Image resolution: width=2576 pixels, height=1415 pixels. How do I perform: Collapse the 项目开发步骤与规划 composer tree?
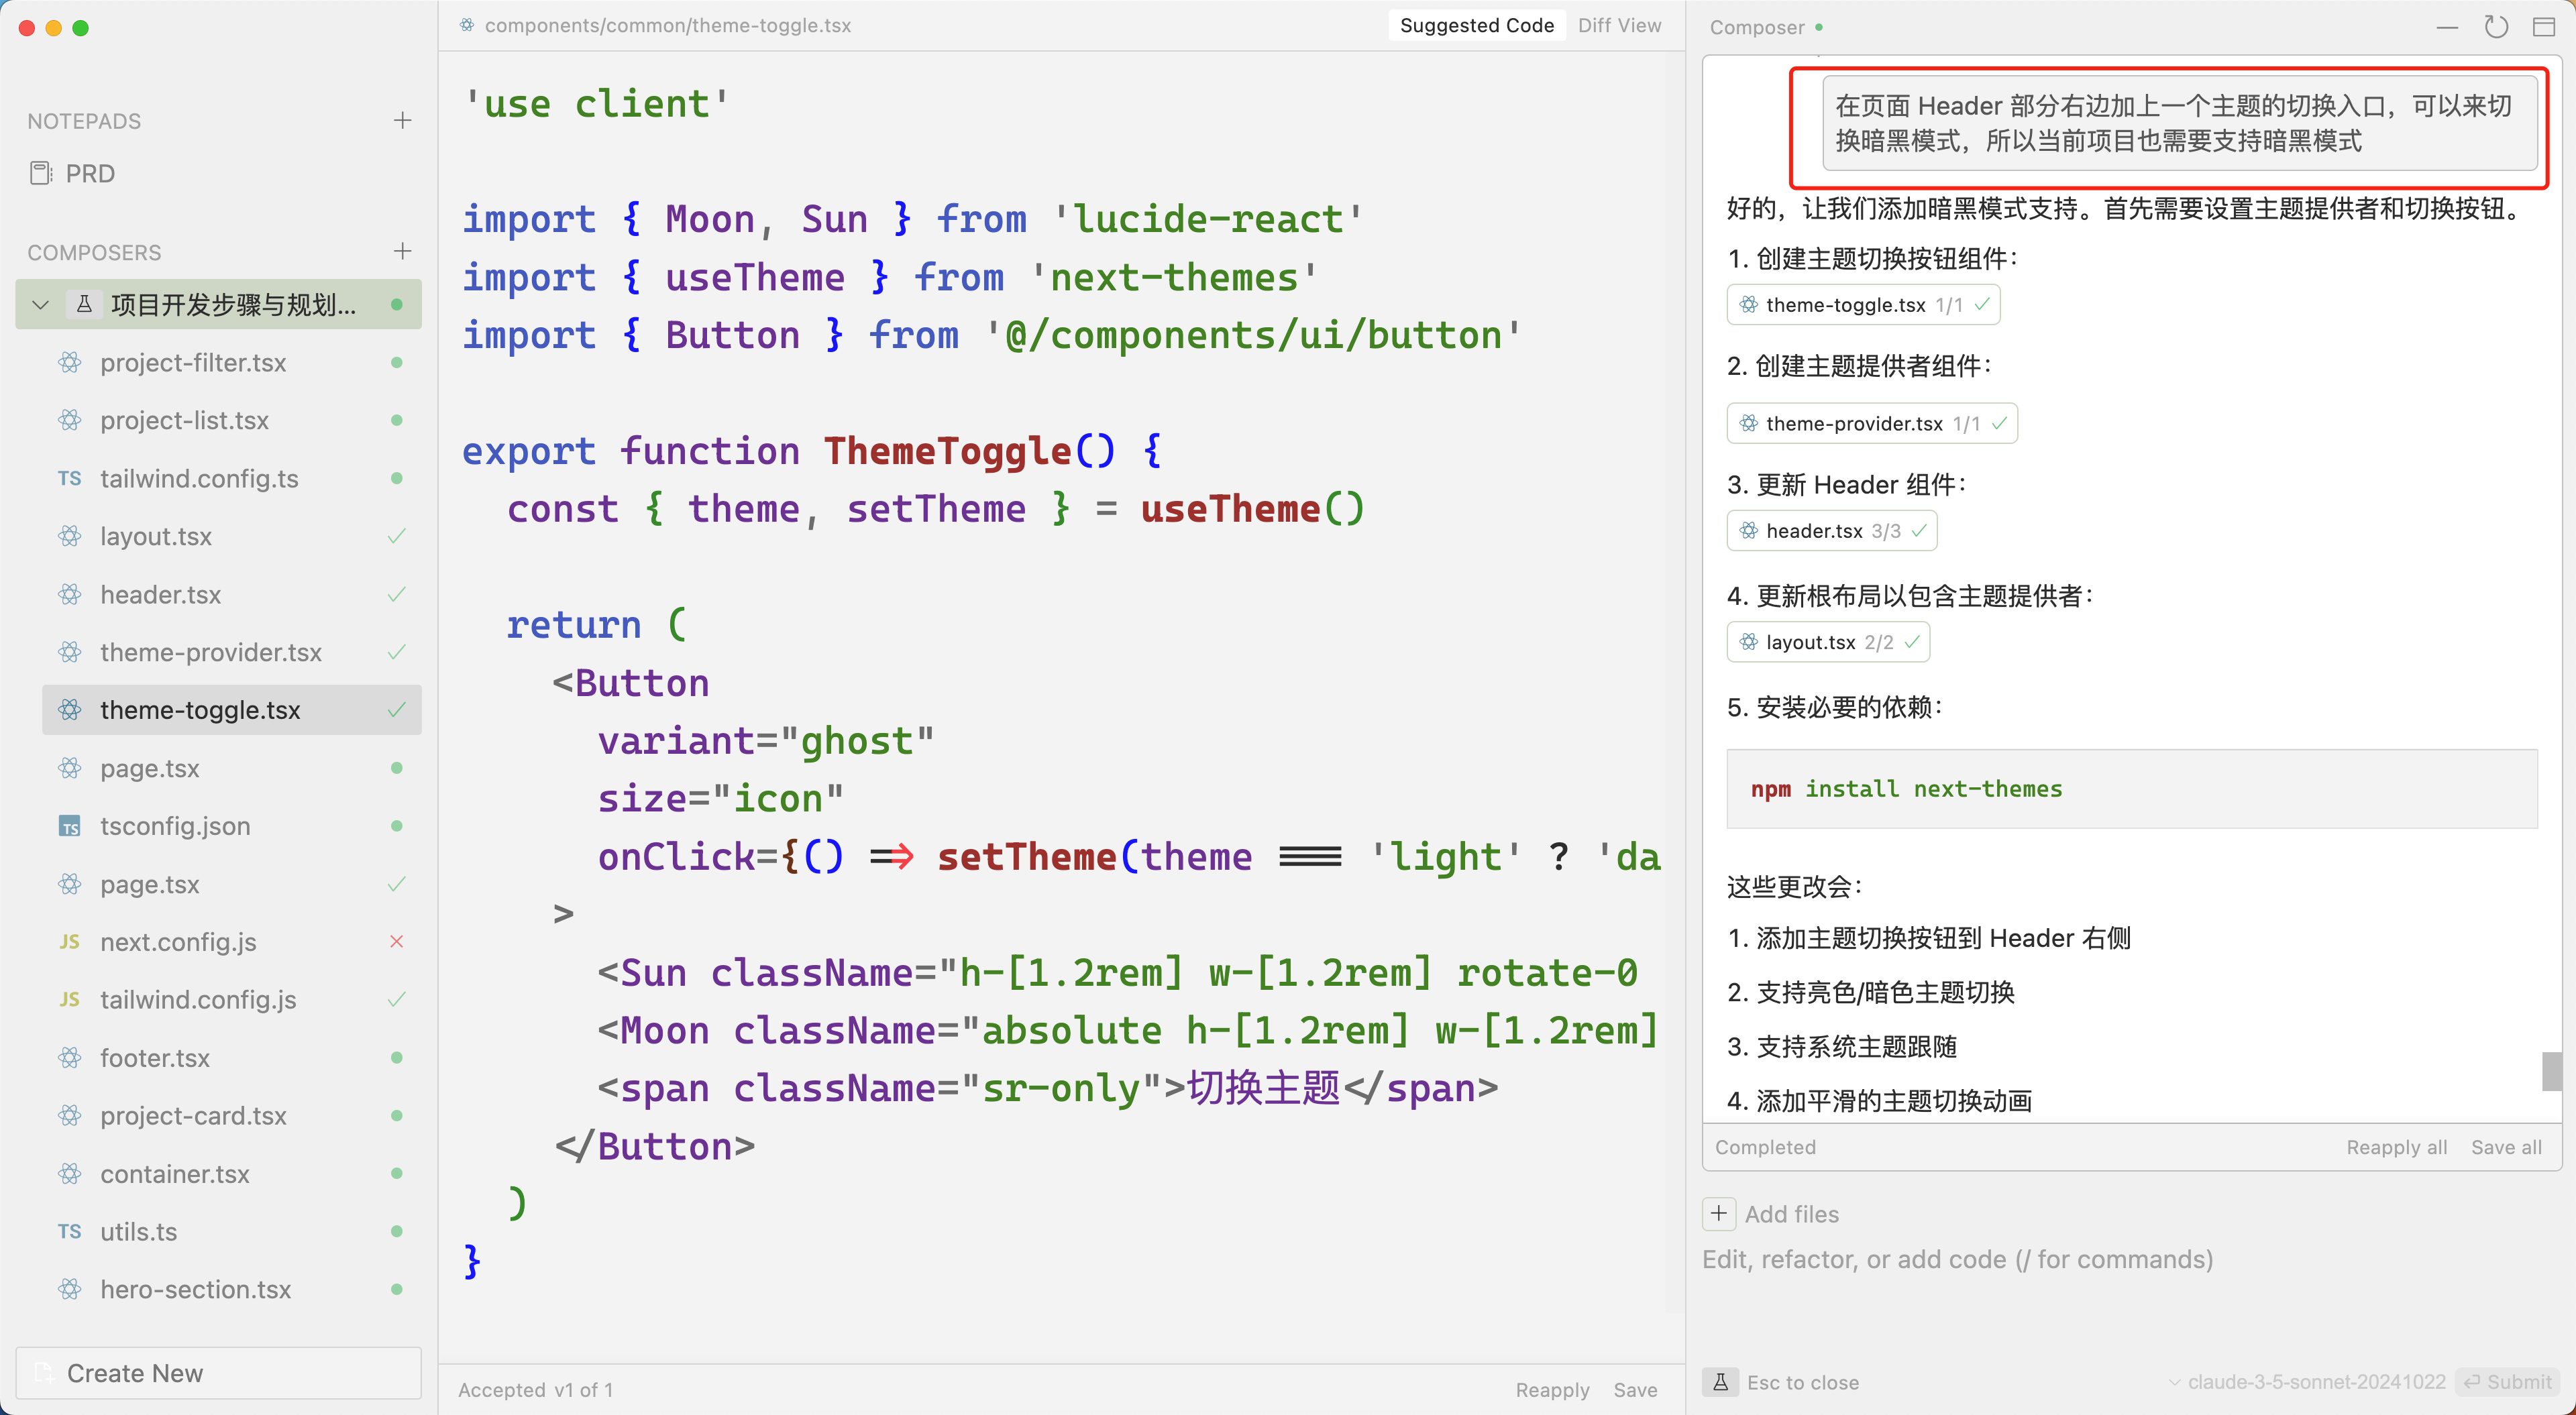(x=40, y=304)
